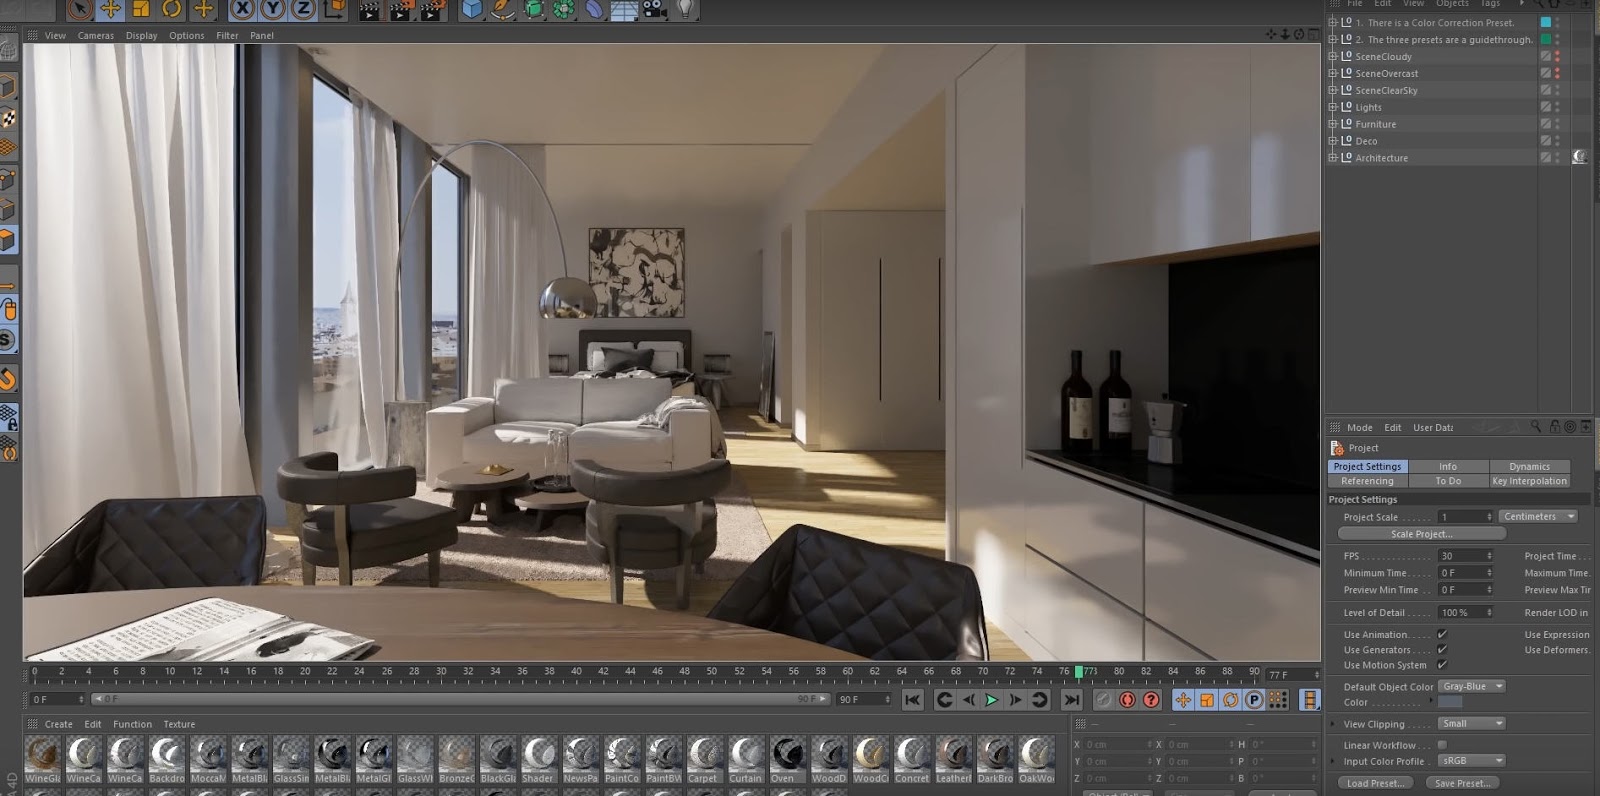This screenshot has height=796, width=1600.
Task: Open the green array modeling icon
Action: click(x=564, y=10)
